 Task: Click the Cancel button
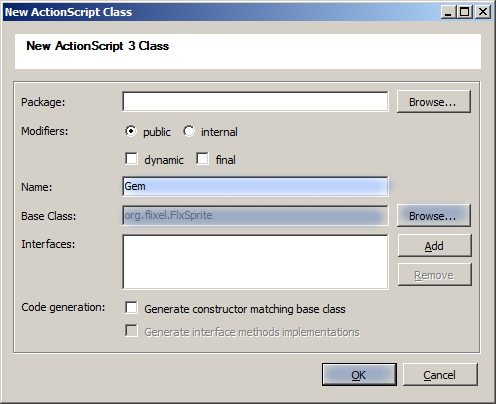[440, 375]
